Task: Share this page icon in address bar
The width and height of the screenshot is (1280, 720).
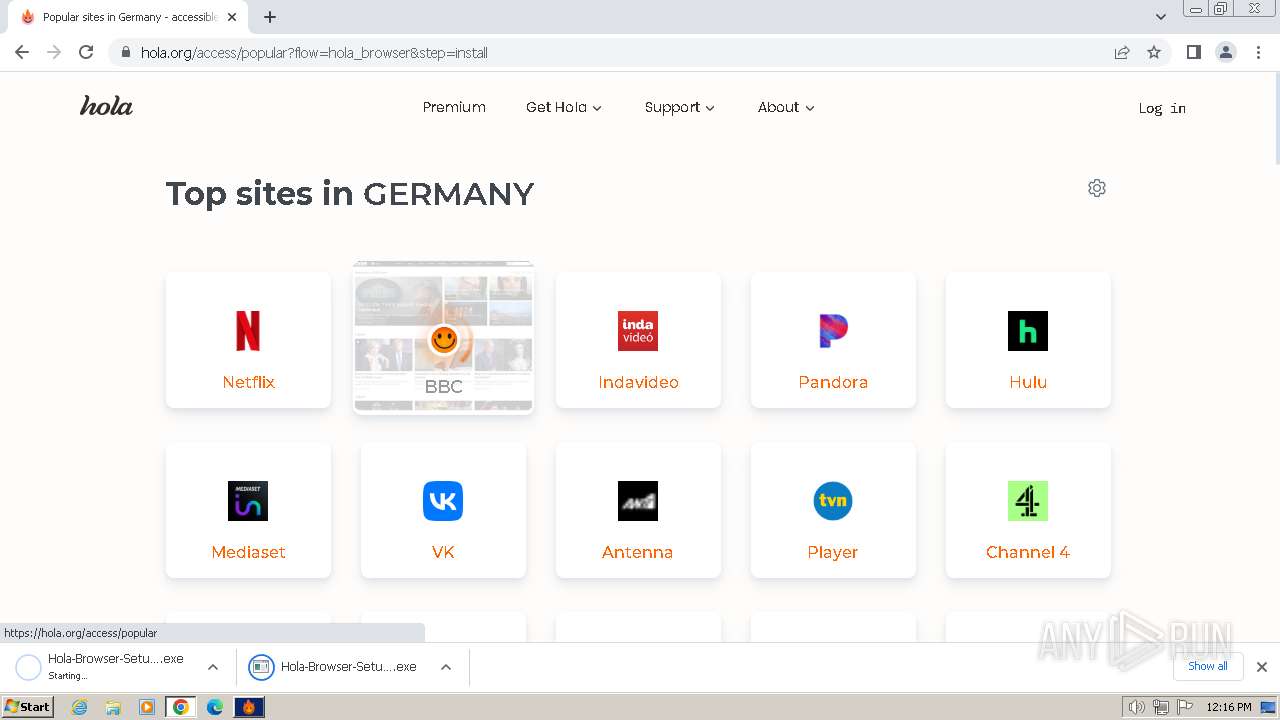Action: coord(1122,52)
